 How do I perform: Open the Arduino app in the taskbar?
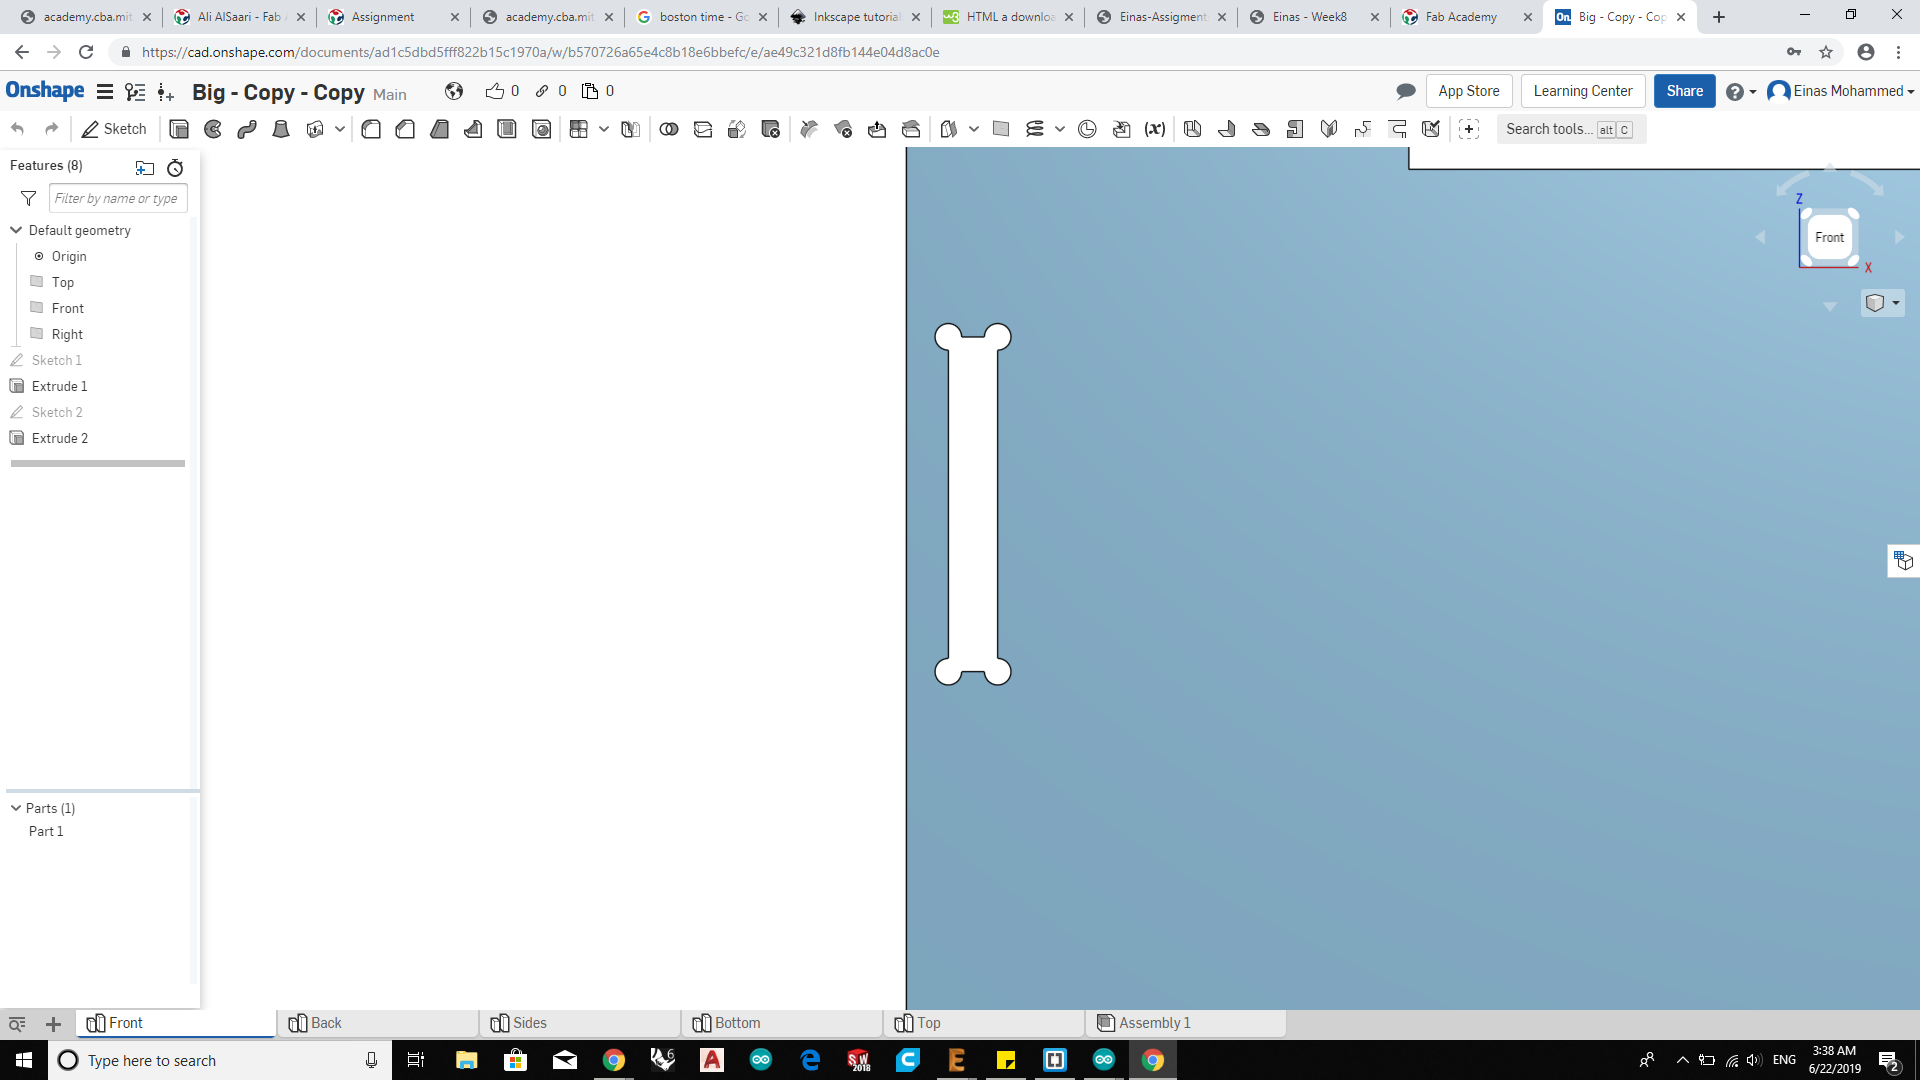(x=761, y=1060)
